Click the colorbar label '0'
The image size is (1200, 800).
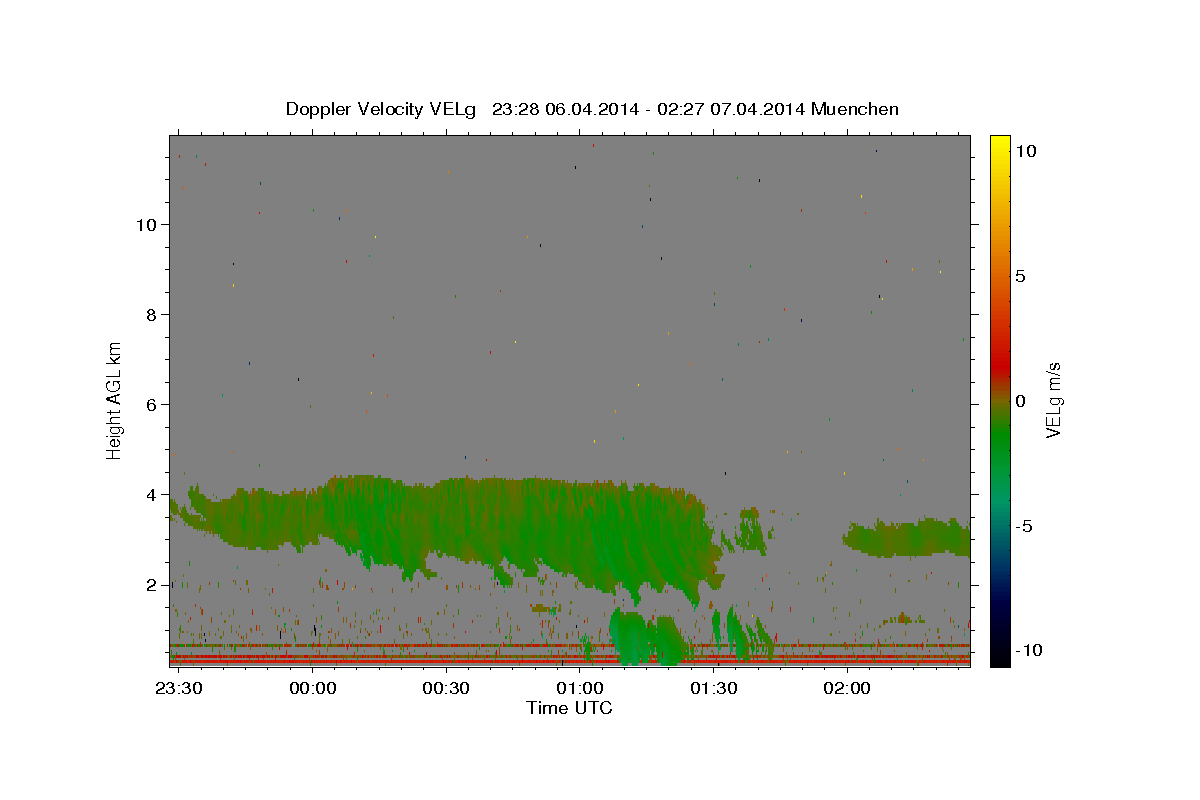1020,401
